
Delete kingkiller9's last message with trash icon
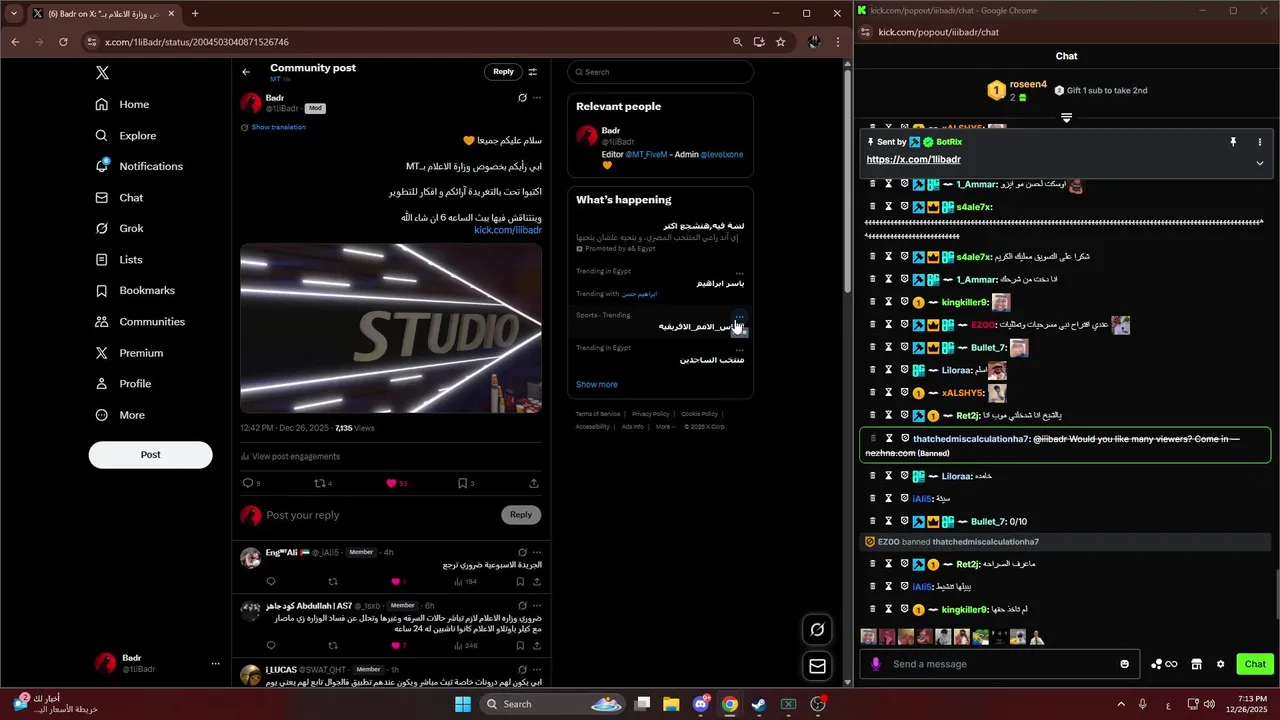coord(872,609)
